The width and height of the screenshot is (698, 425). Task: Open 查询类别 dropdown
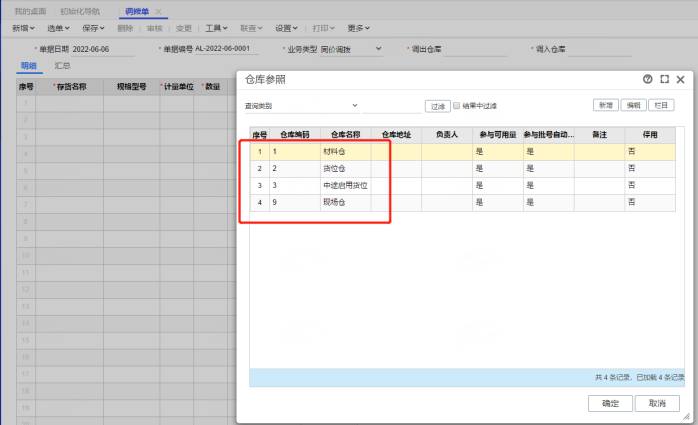coord(301,106)
